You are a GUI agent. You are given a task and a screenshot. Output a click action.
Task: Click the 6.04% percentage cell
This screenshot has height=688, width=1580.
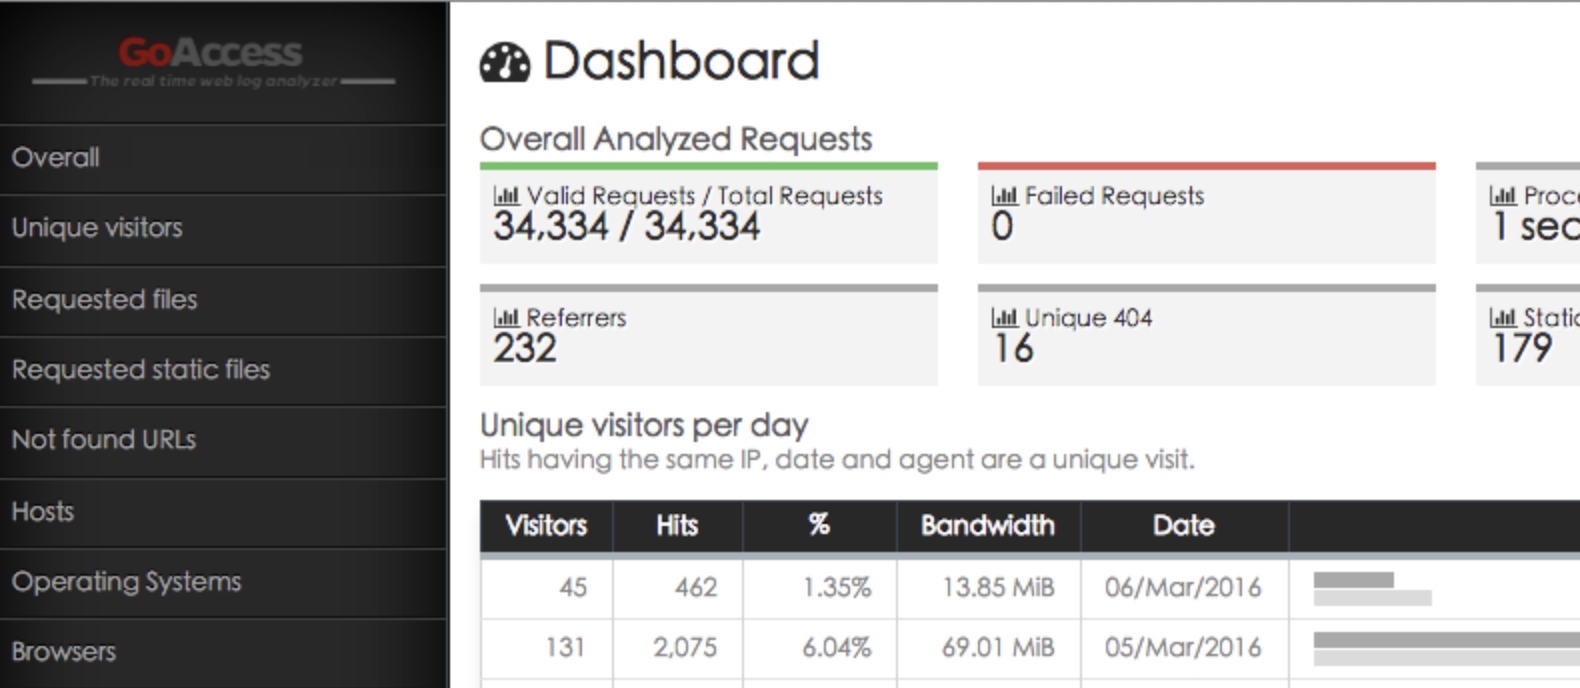tap(819, 648)
